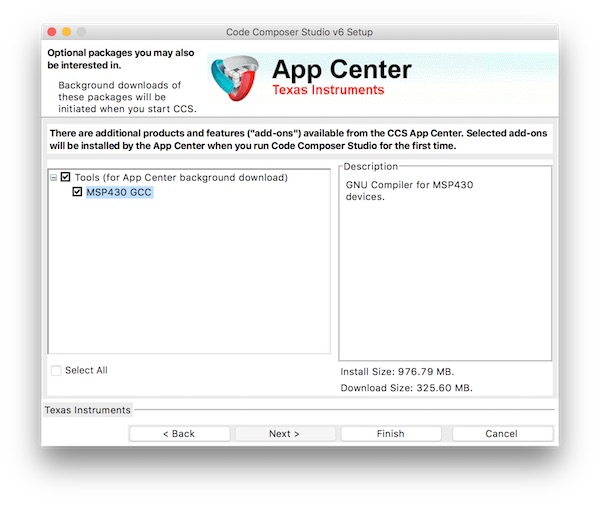The image size is (600, 505).
Task: Click the App Center heading text
Action: point(342,70)
